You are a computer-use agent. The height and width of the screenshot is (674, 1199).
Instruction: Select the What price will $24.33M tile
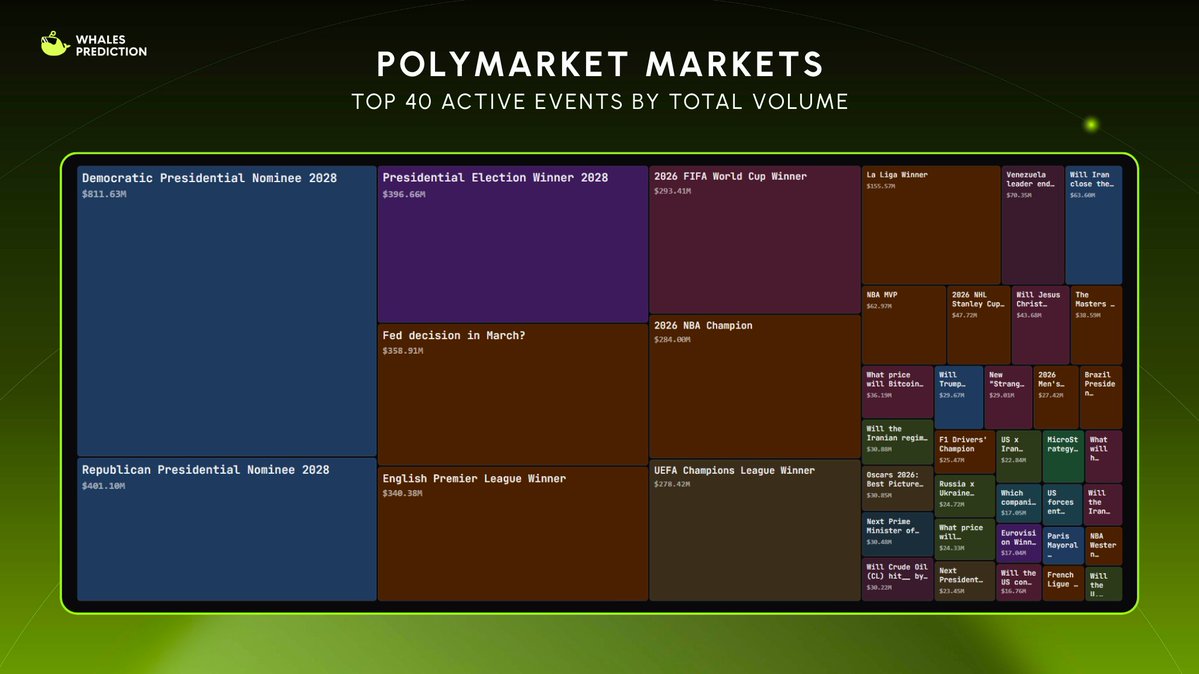coord(965,539)
